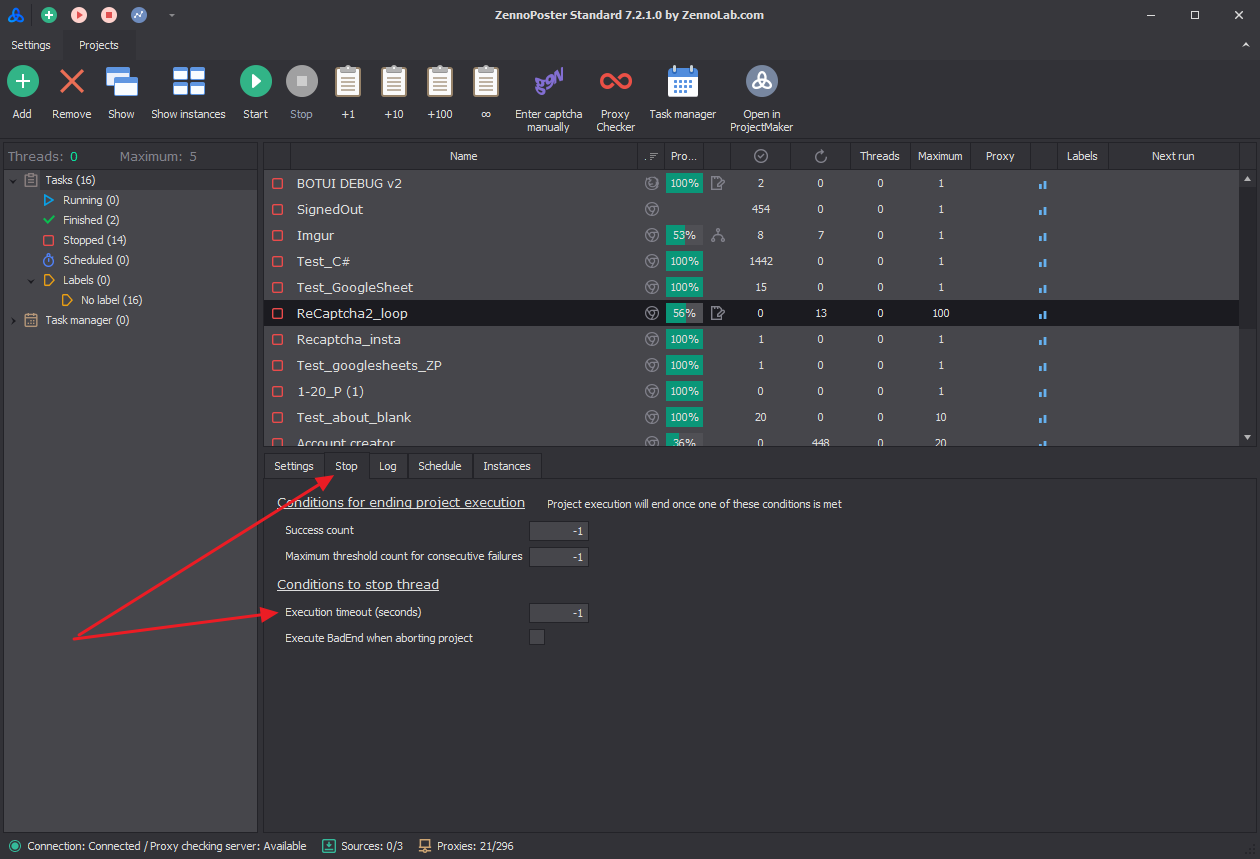1260x859 pixels.
Task: Click the green plus title bar icon
Action: coord(48,15)
